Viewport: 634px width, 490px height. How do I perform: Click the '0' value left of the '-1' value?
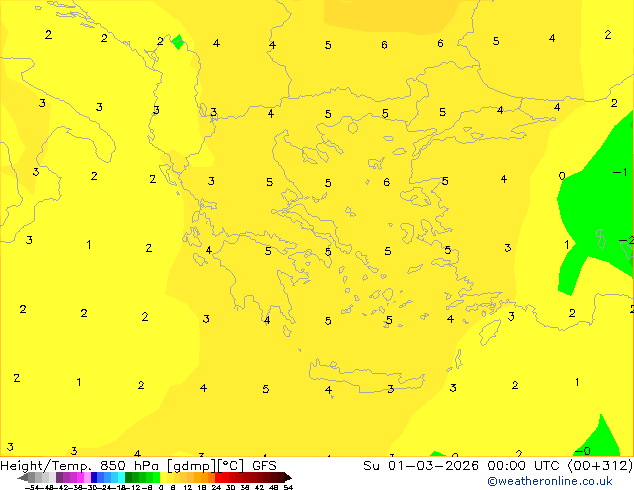562,175
